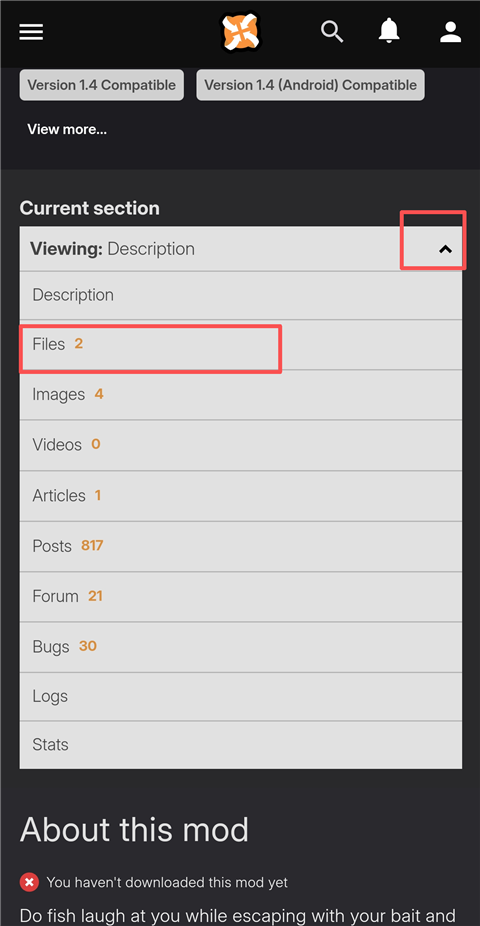480x926 pixels.
Task: Collapse the section list with chevron
Action: point(445,249)
